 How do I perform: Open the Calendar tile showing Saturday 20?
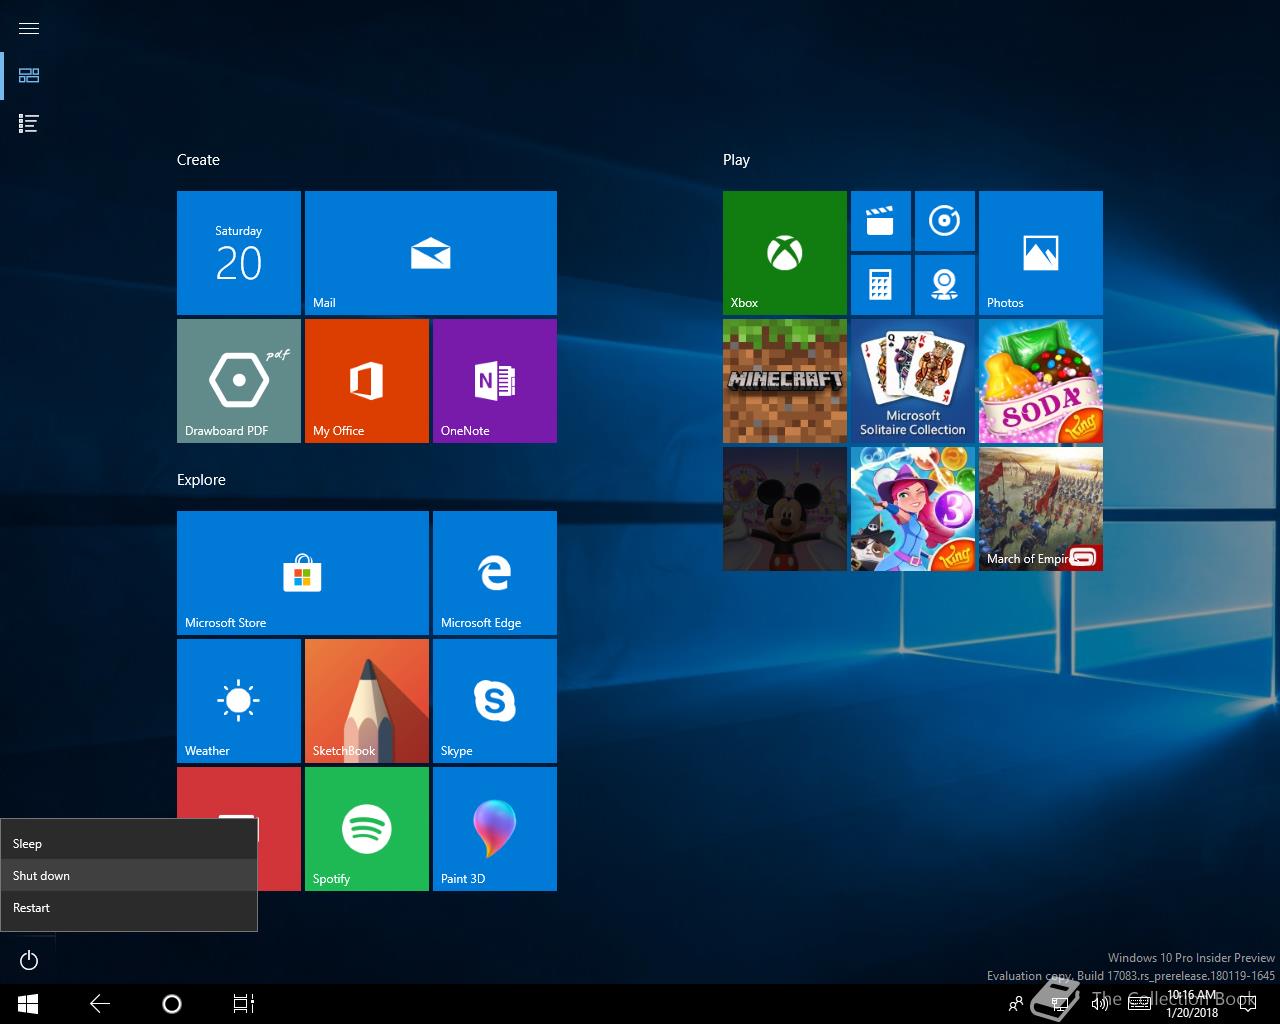point(239,253)
